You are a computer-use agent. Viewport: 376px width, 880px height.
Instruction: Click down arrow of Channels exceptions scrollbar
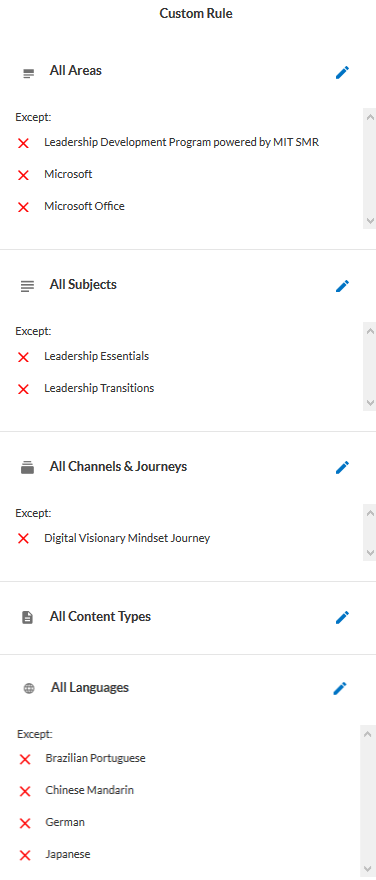[x=370, y=553]
